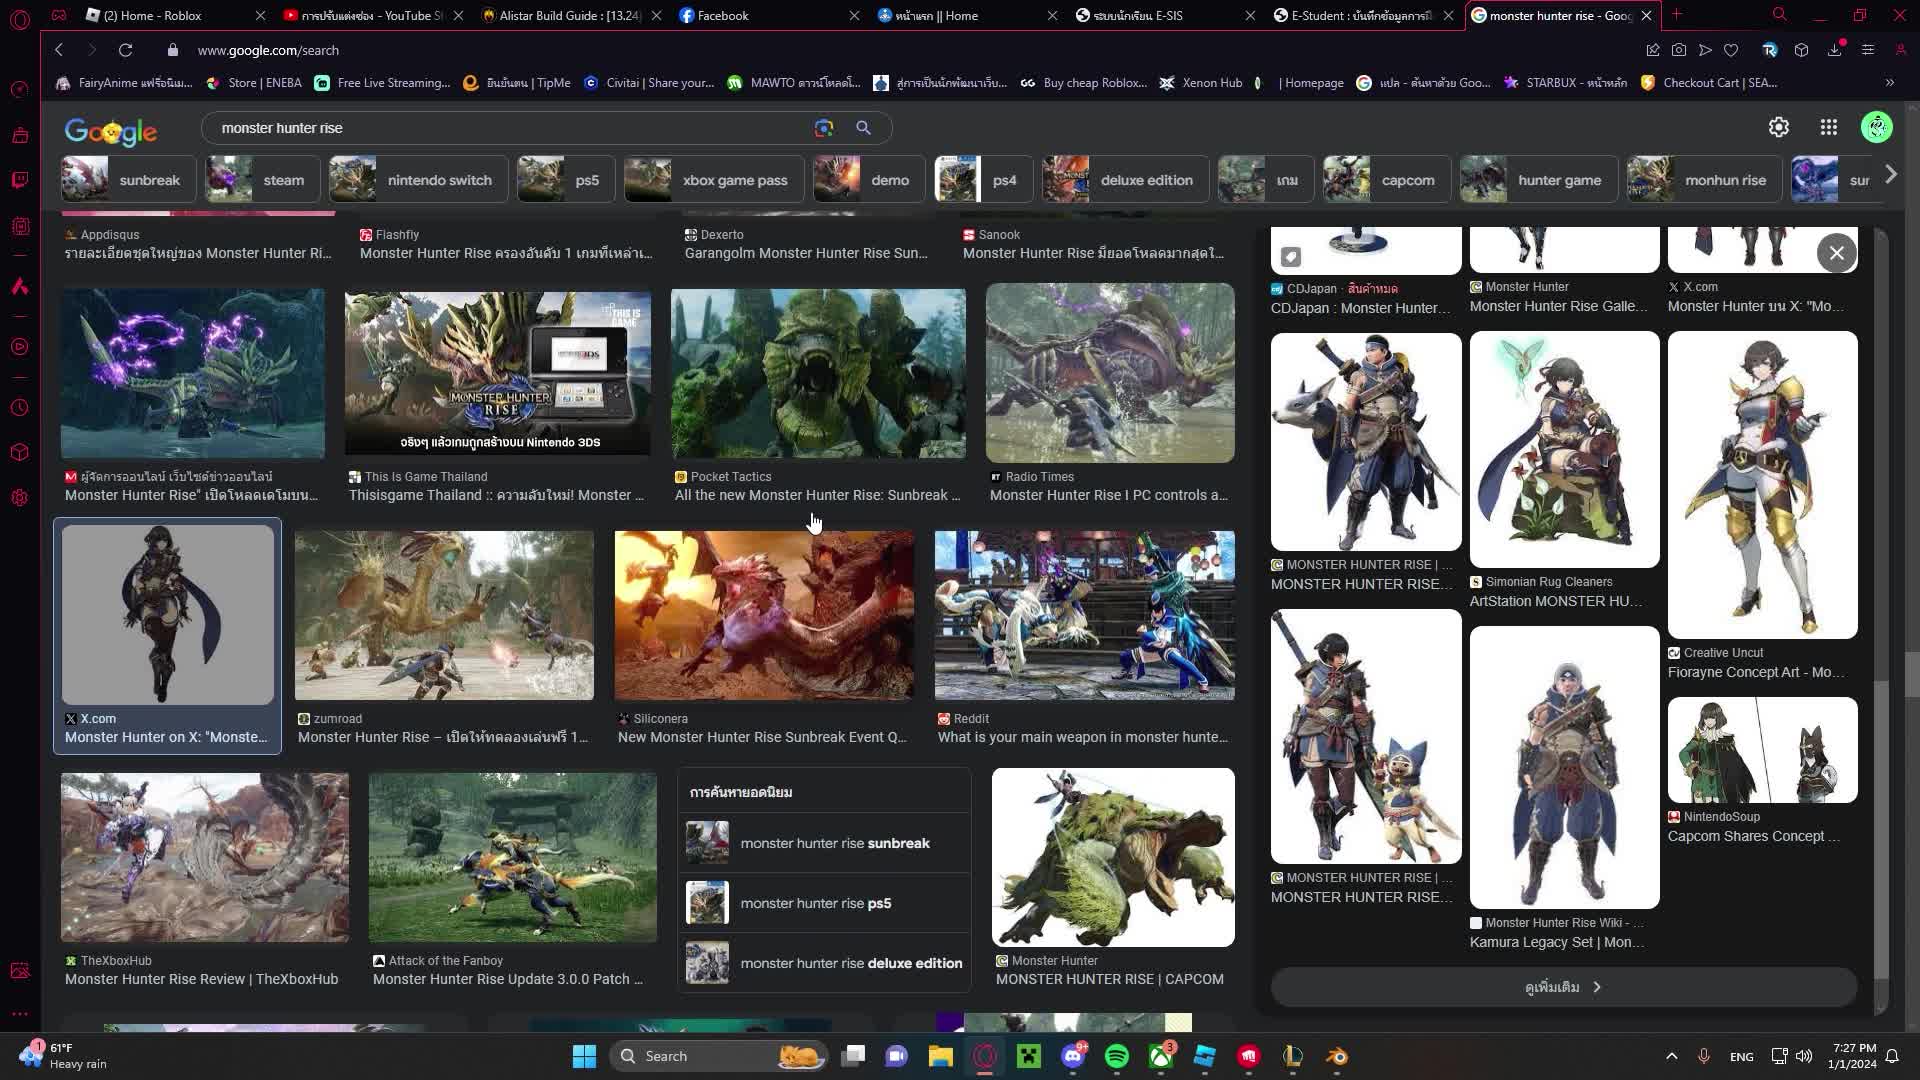Expand the hidden bookmarks overflow chevron
This screenshot has width=1920, height=1080.
[x=1889, y=83]
